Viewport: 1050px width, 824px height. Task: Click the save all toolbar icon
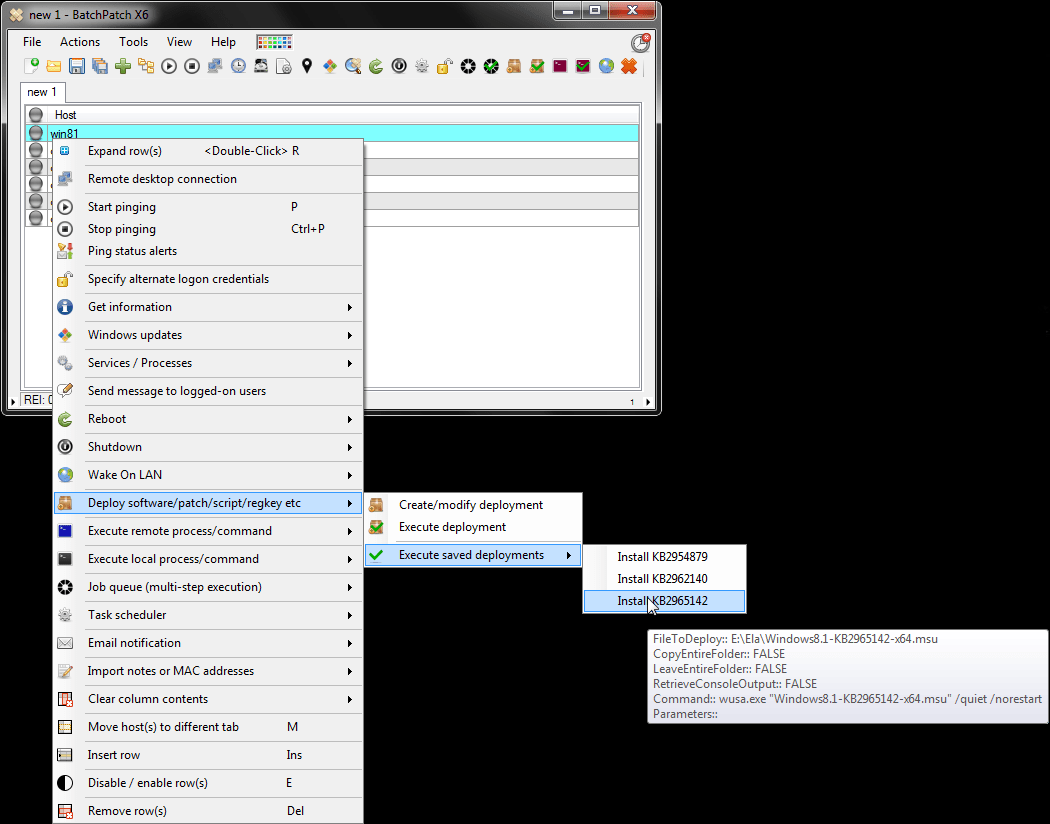point(100,66)
